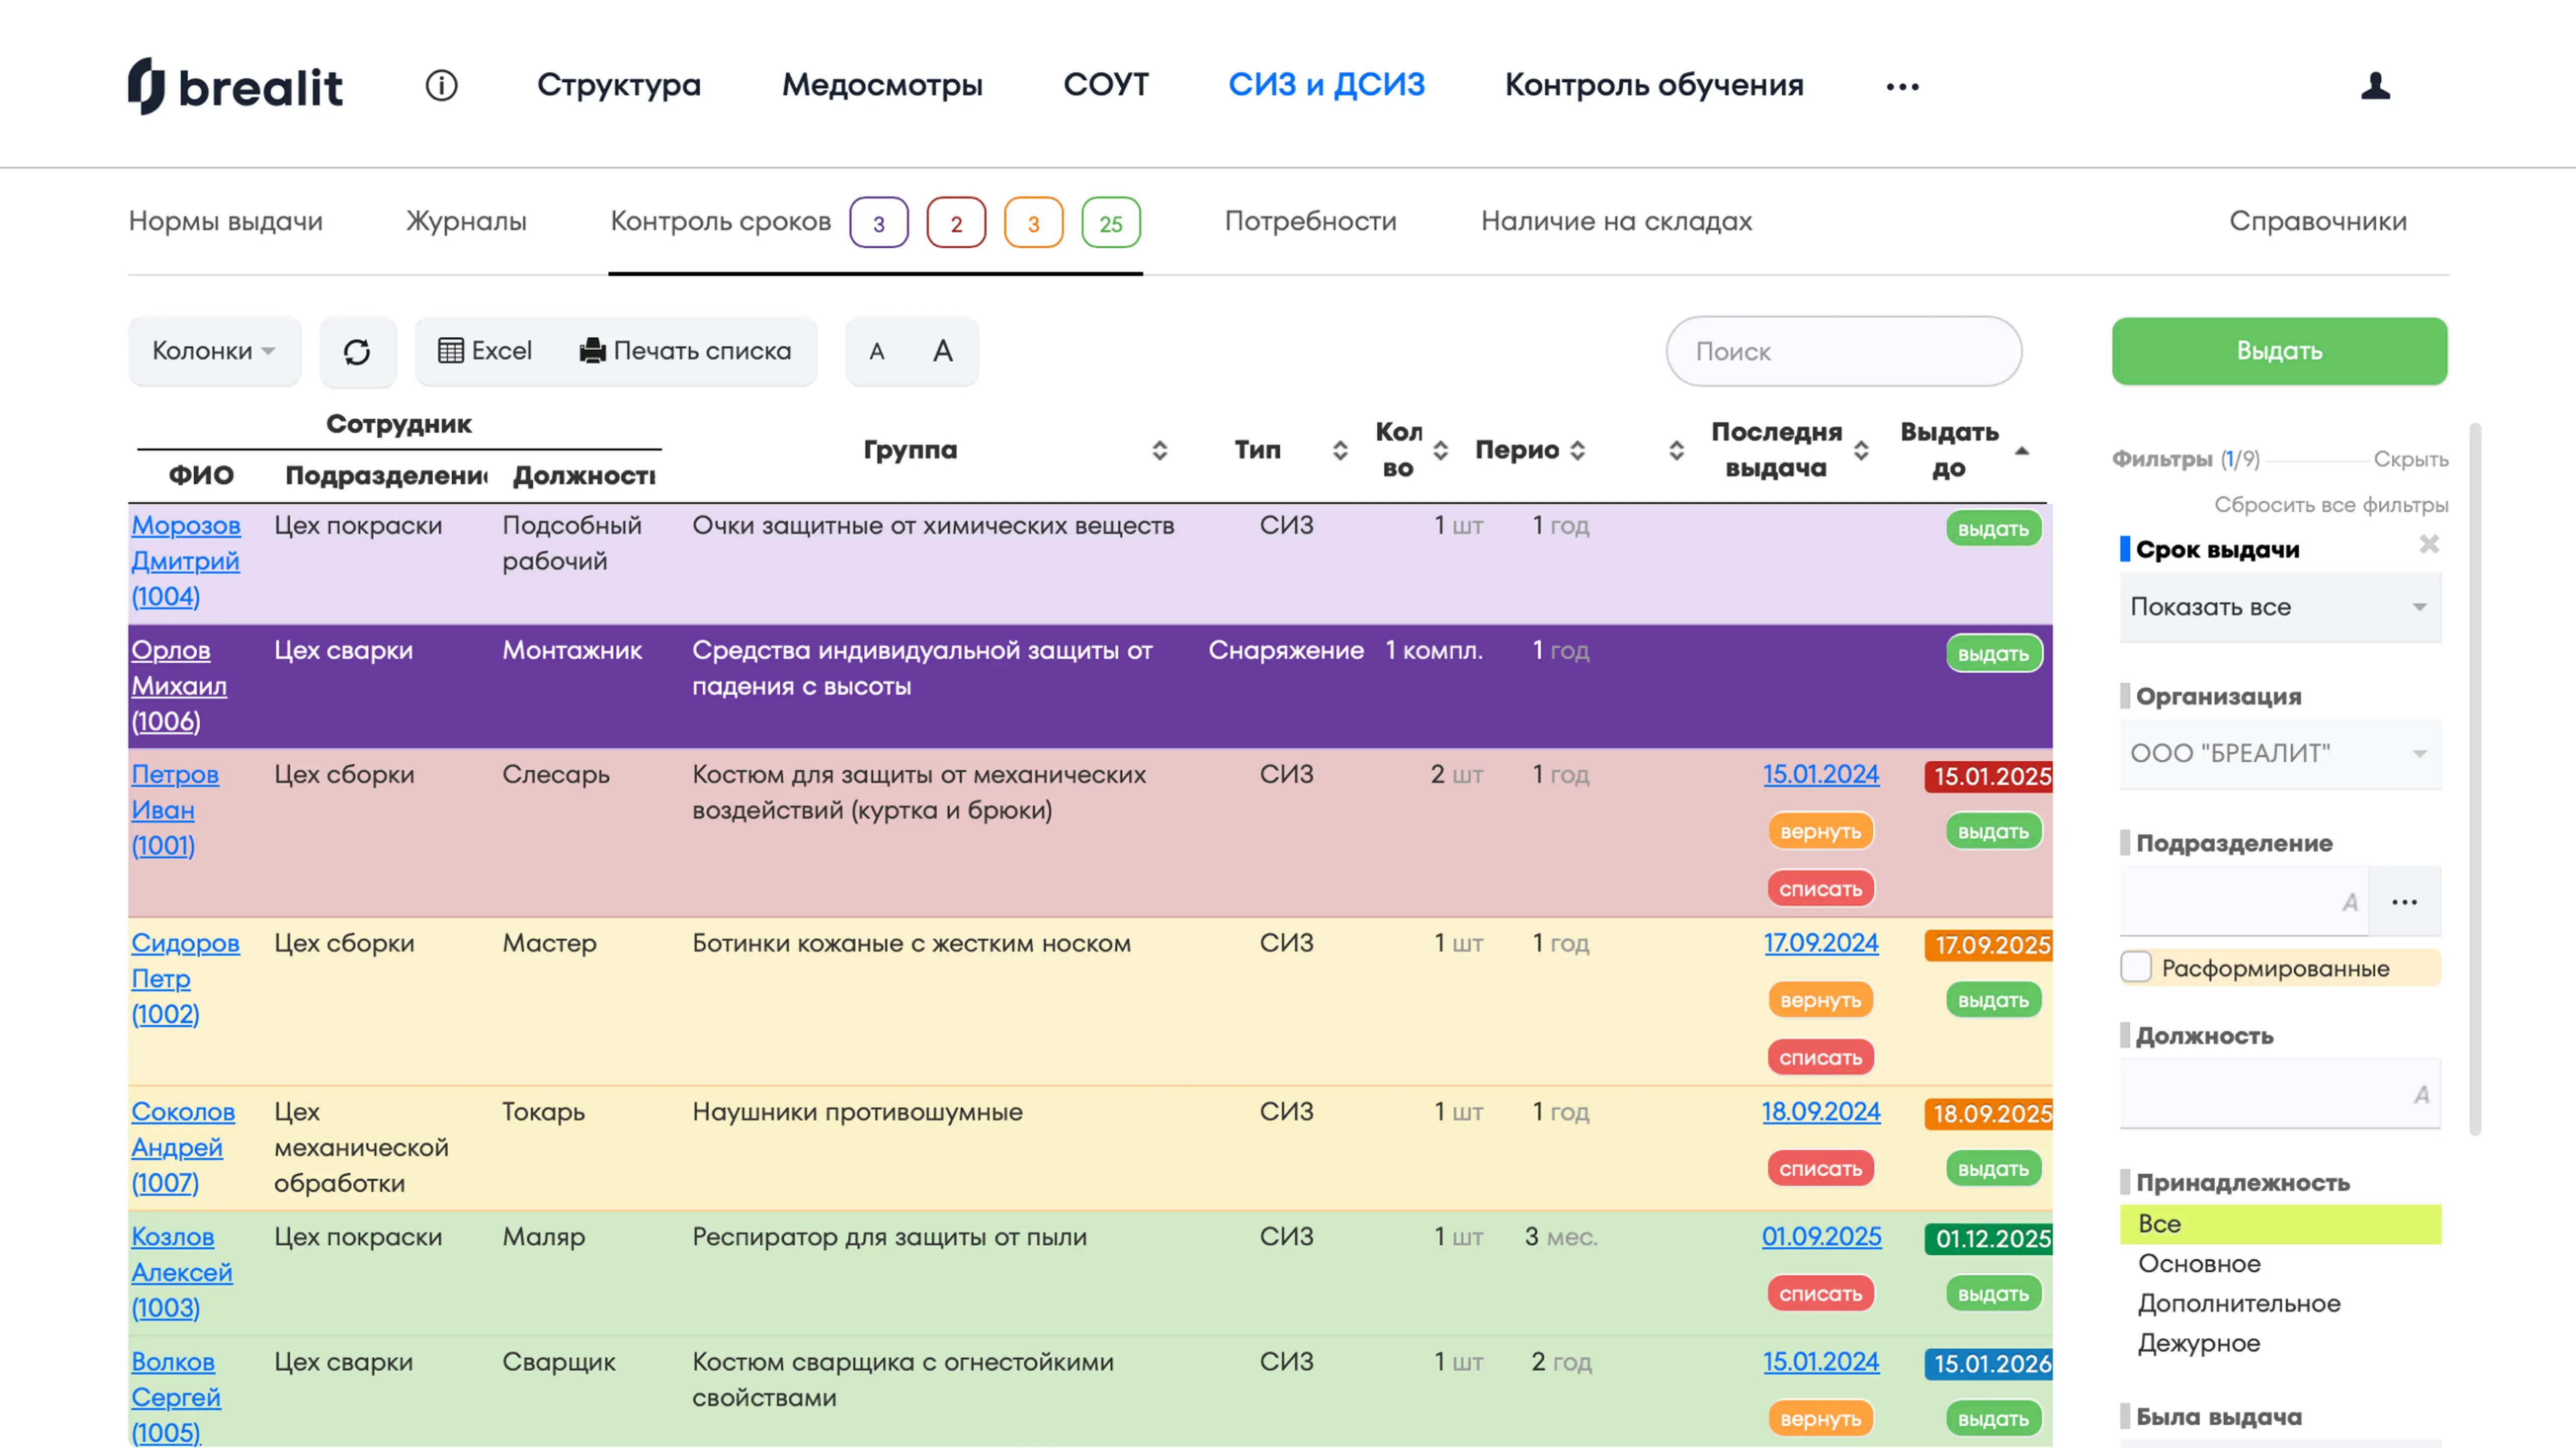Select the smaller font size A
The width and height of the screenshot is (2576, 1448).
click(877, 351)
